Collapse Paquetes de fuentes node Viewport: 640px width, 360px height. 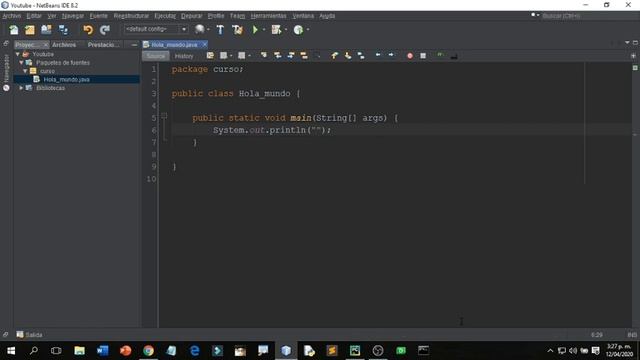(21, 62)
